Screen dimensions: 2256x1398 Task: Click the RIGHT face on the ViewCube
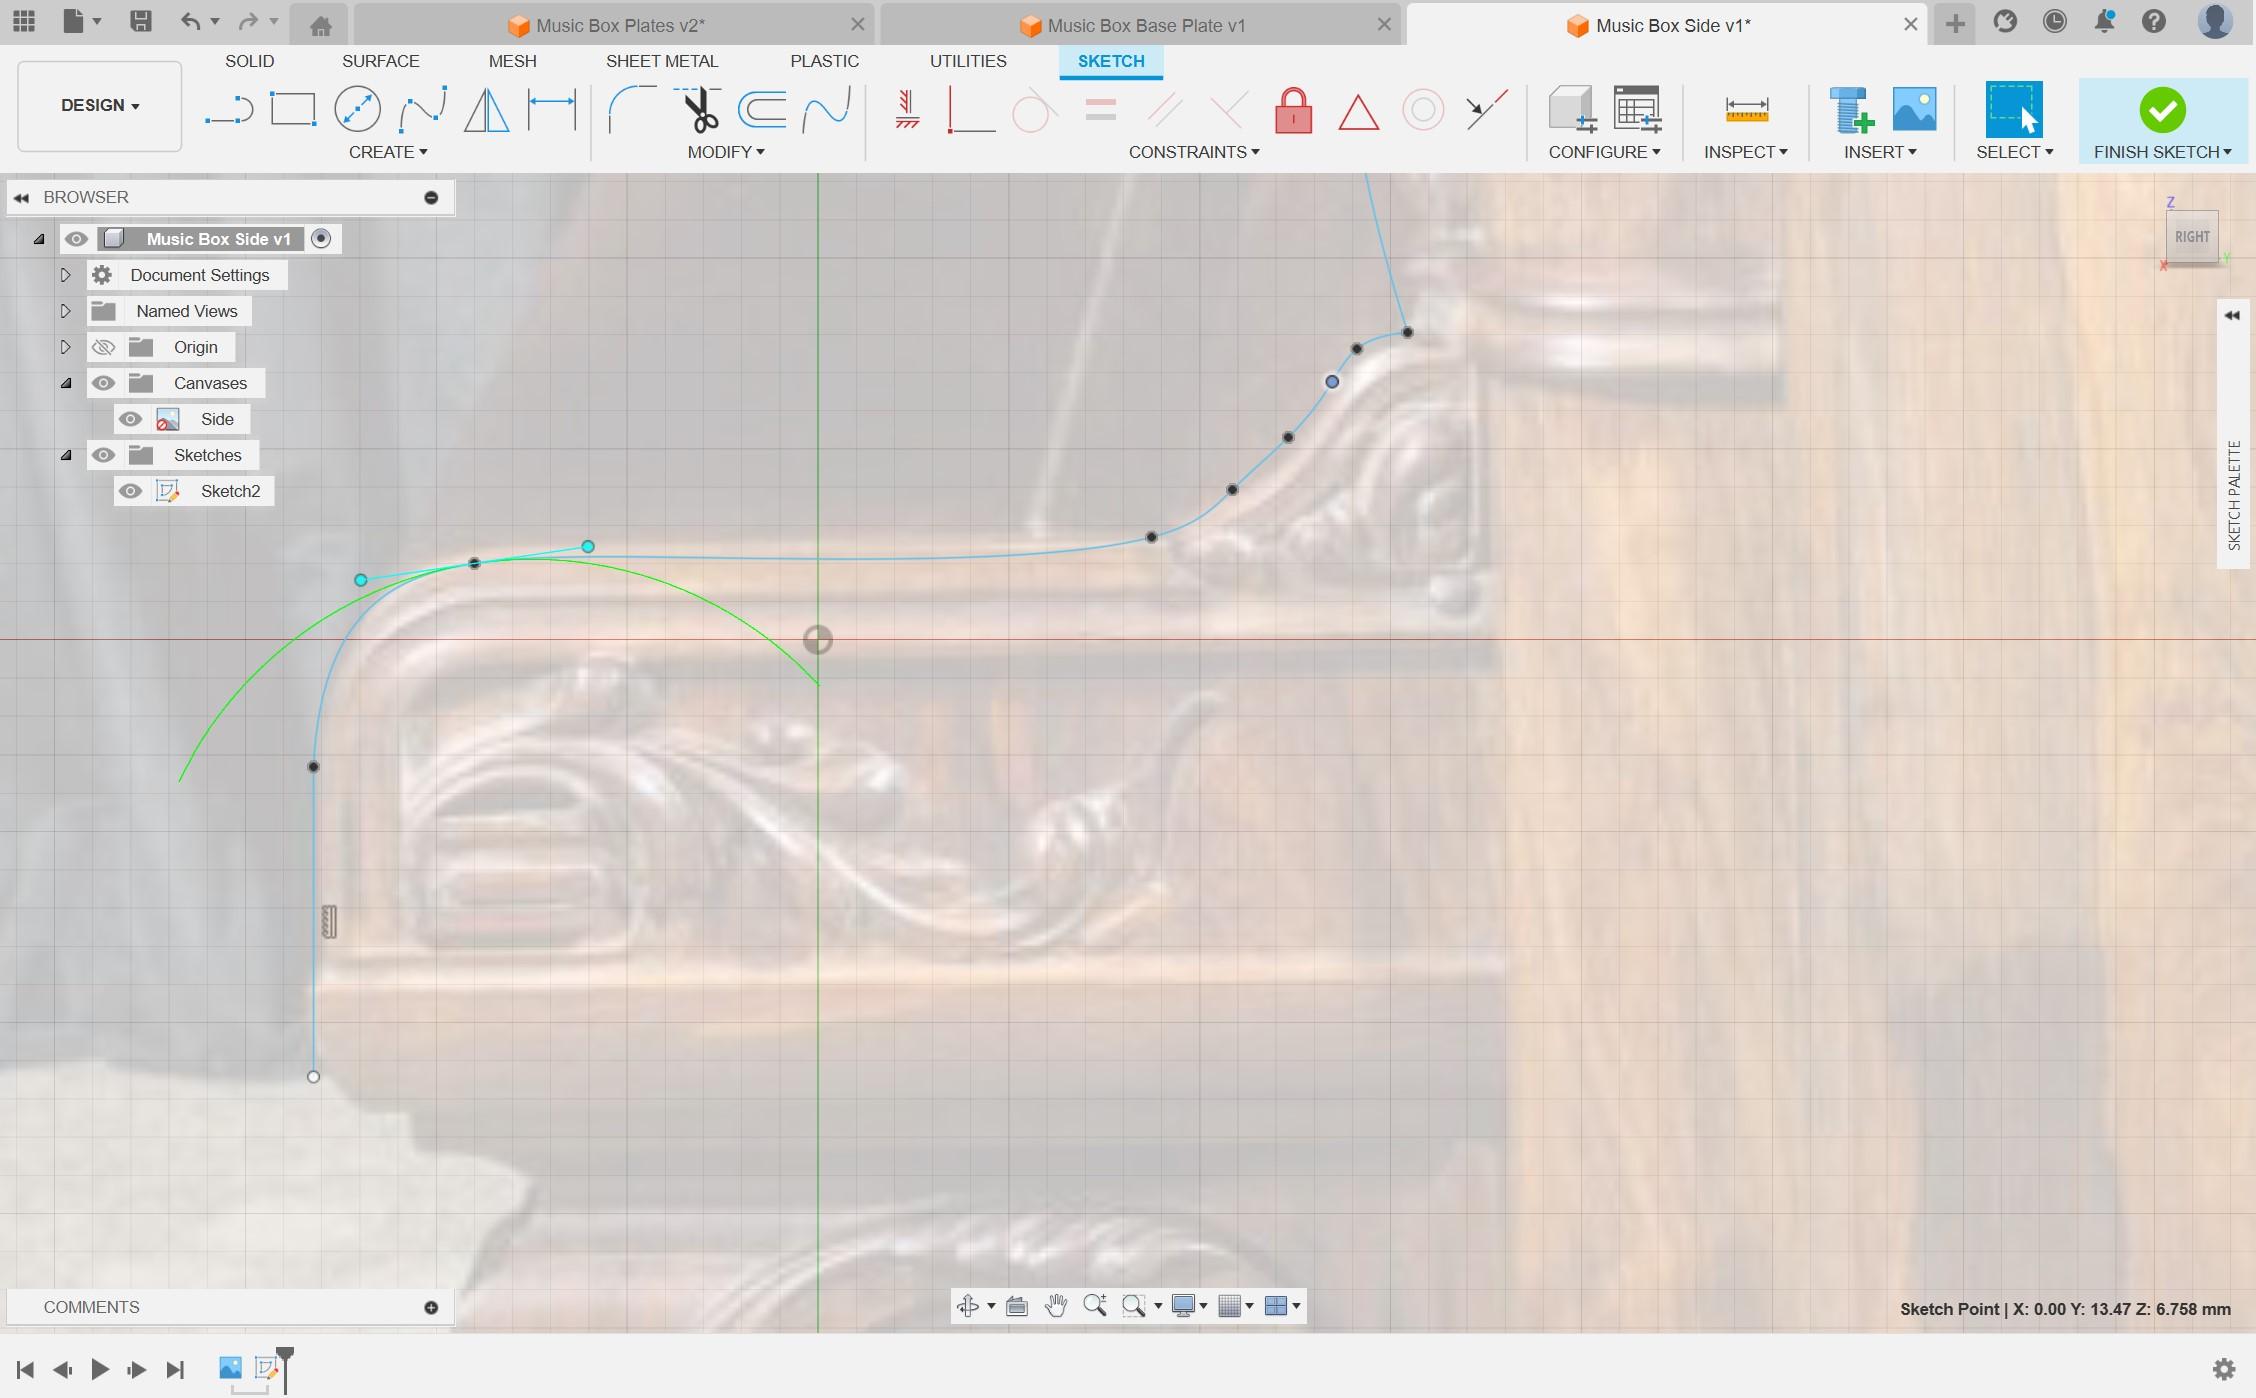coord(2192,237)
